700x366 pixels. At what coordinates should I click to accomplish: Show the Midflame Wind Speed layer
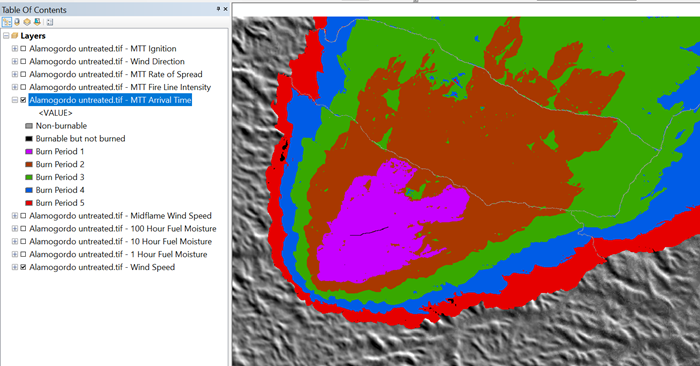click(x=23, y=216)
